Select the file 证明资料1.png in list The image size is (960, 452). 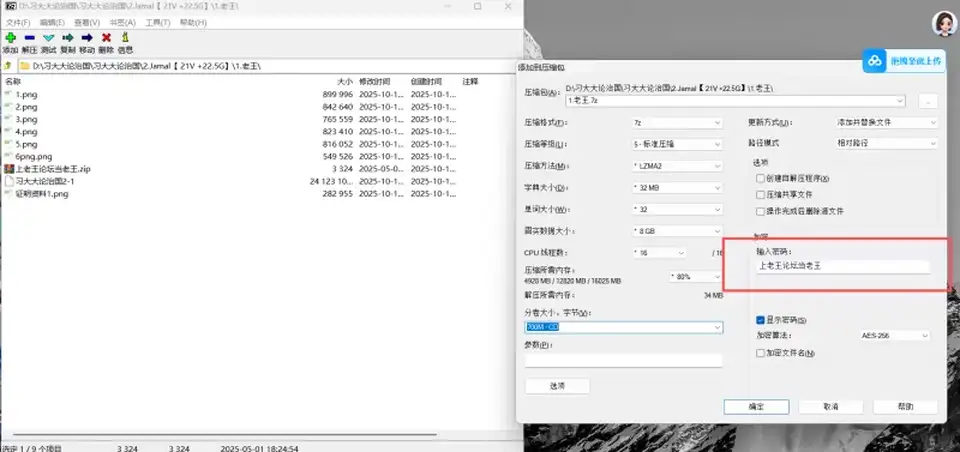(x=42, y=194)
